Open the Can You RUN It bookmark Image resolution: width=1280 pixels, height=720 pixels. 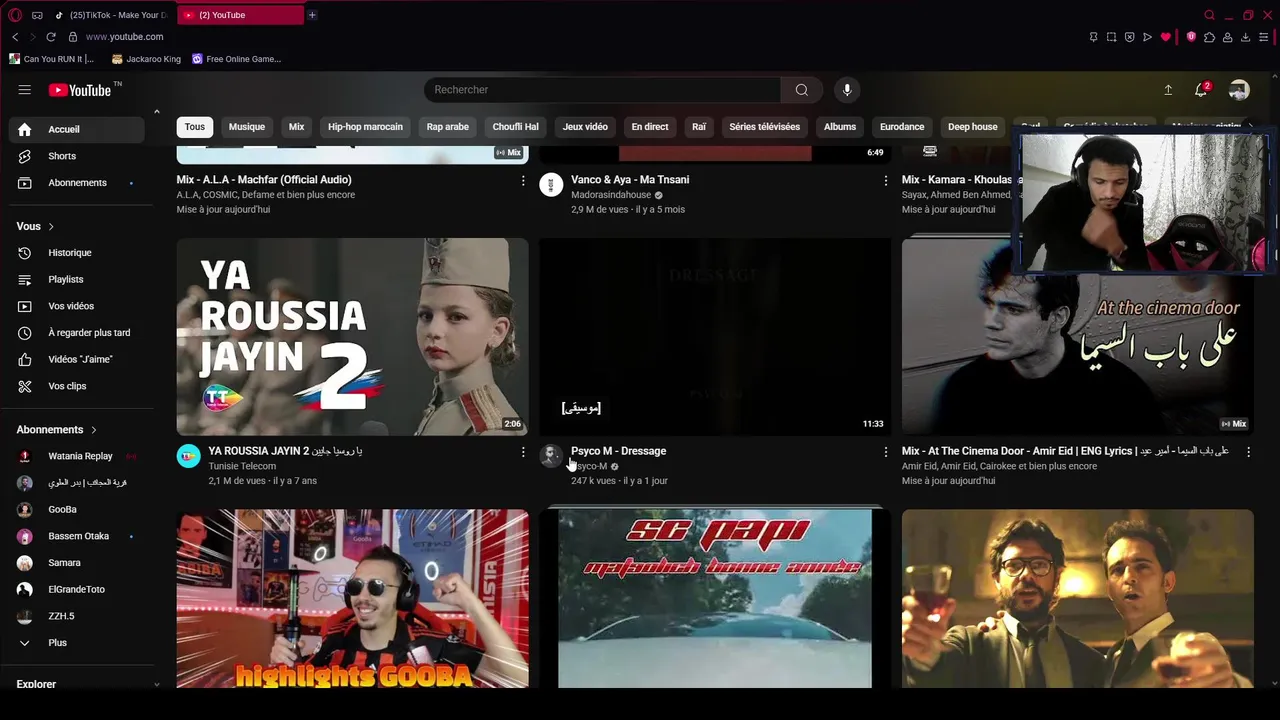51,59
